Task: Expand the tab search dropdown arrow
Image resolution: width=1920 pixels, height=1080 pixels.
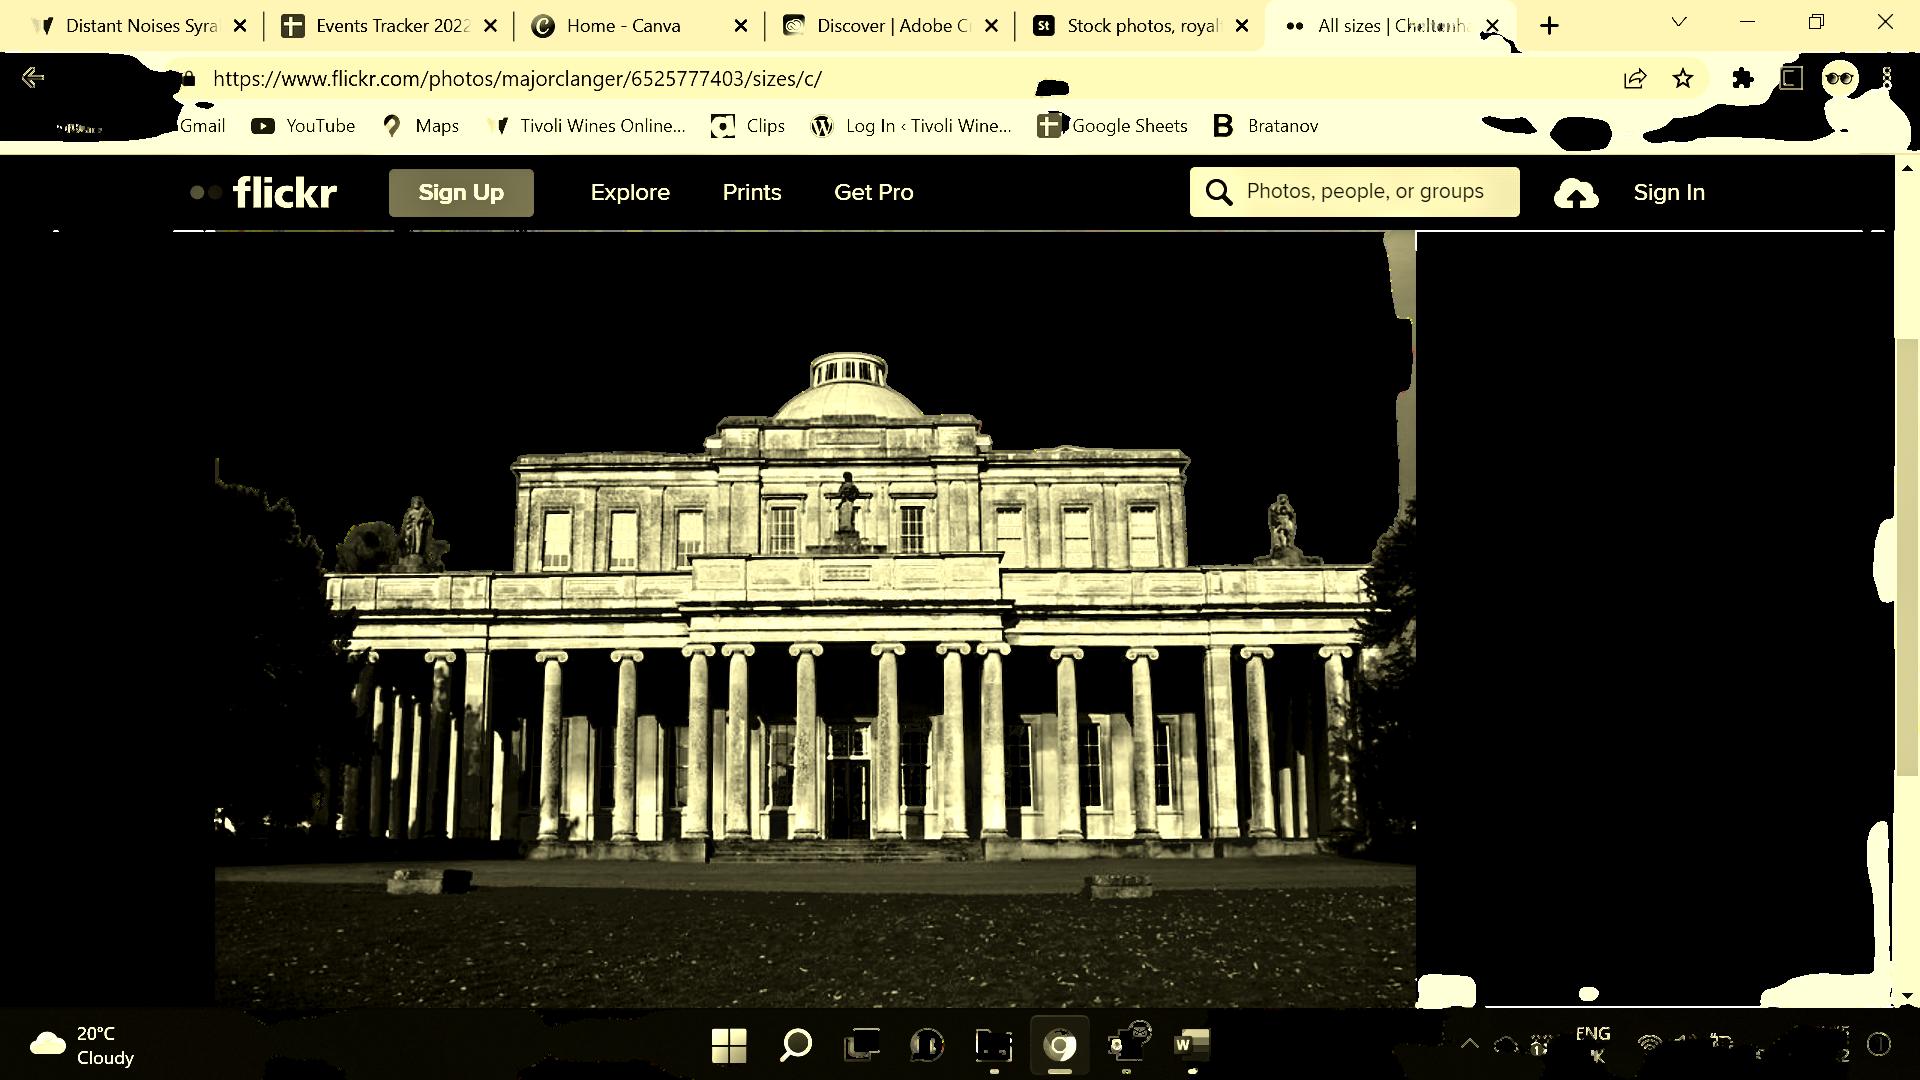Action: 1679,22
